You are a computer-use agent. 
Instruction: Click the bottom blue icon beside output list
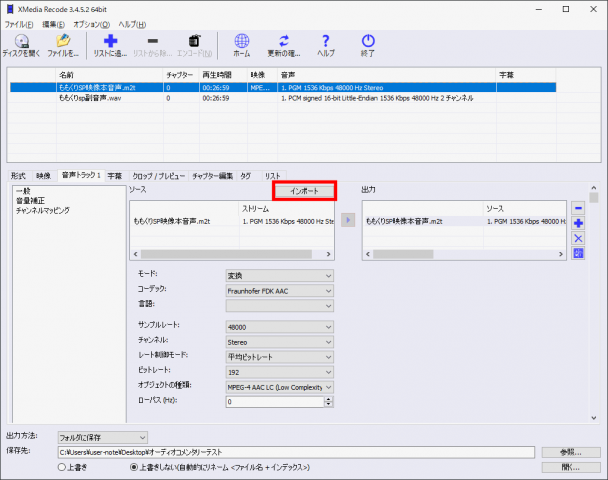pos(578,253)
